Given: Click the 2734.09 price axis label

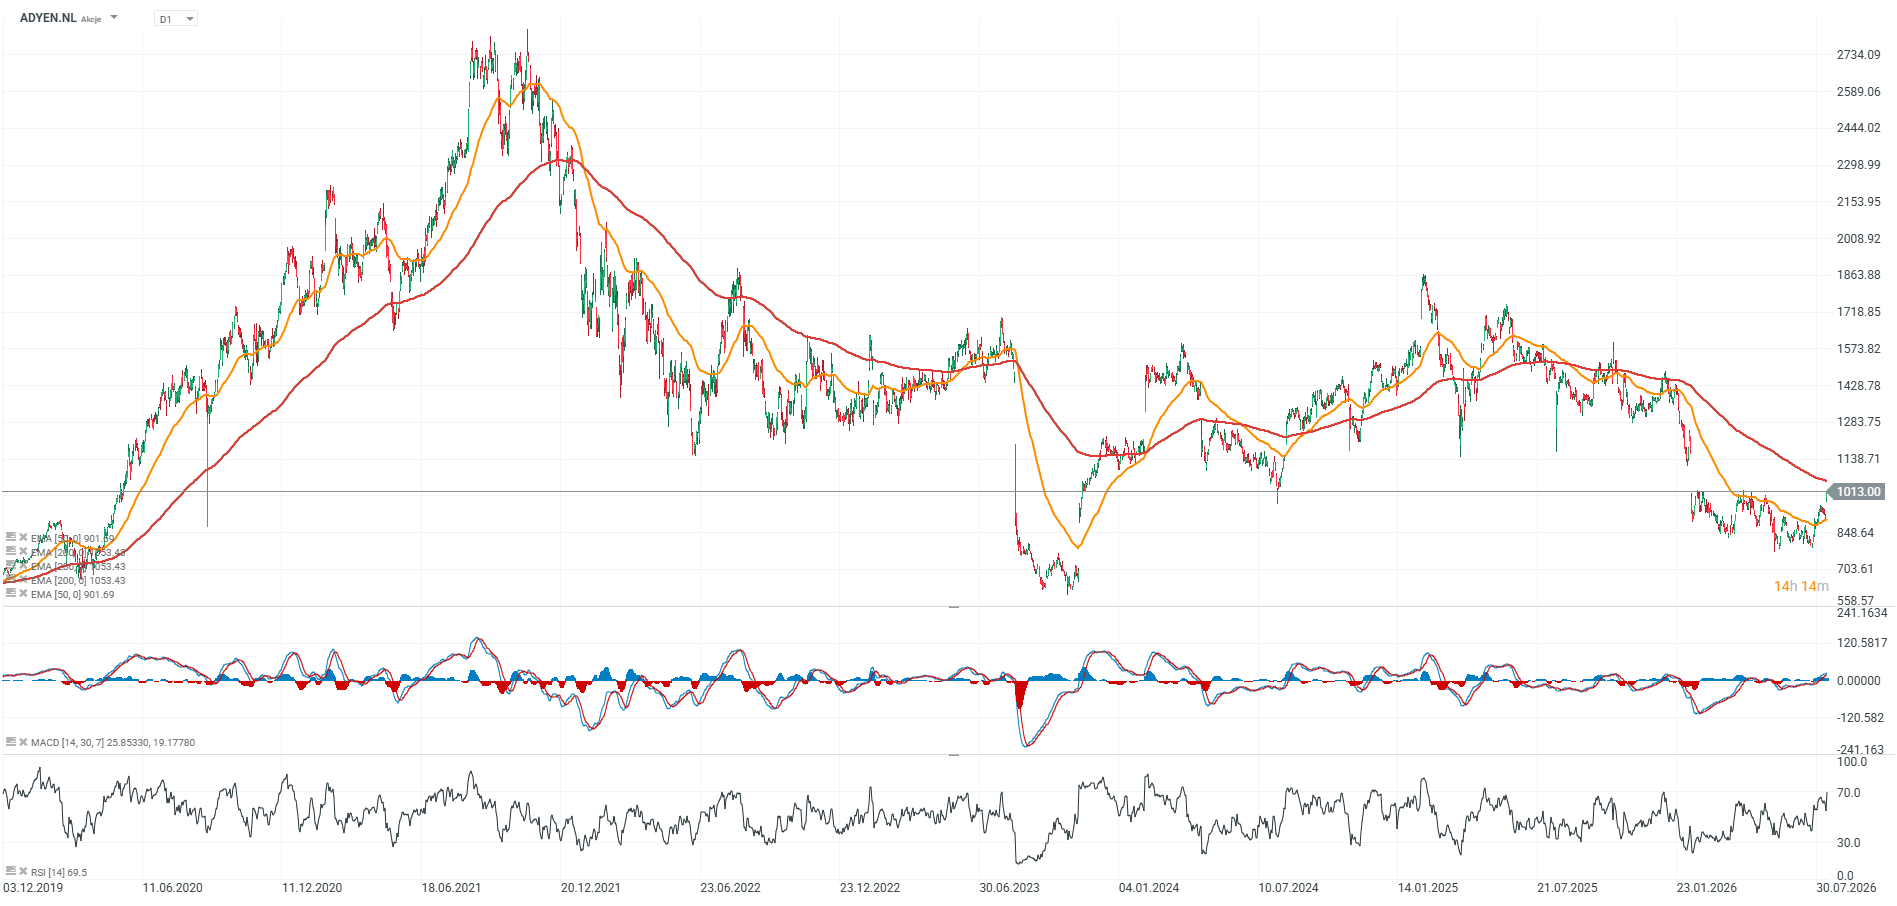Looking at the screenshot, I should [x=1858, y=55].
